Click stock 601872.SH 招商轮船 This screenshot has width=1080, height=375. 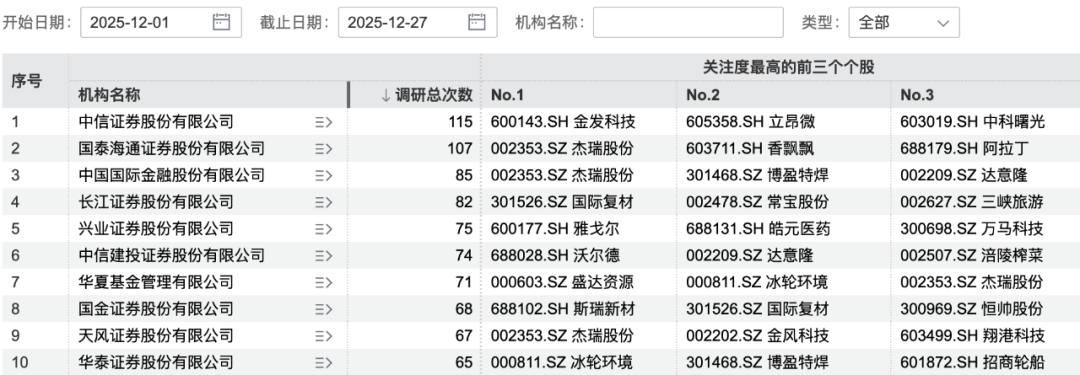coord(973,362)
